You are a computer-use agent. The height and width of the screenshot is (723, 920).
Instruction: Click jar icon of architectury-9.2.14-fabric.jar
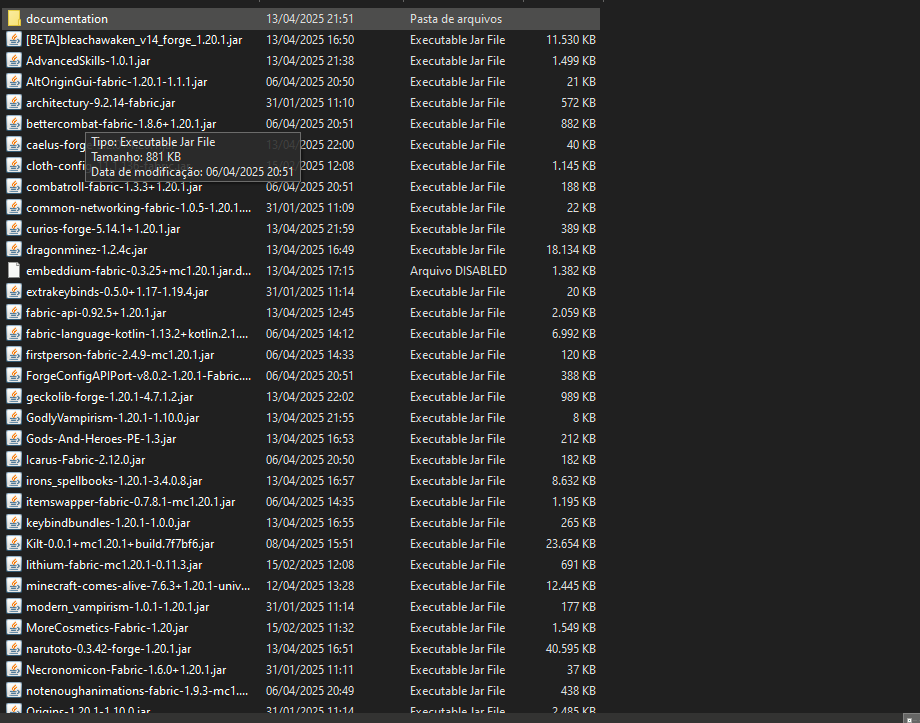[x=14, y=103]
